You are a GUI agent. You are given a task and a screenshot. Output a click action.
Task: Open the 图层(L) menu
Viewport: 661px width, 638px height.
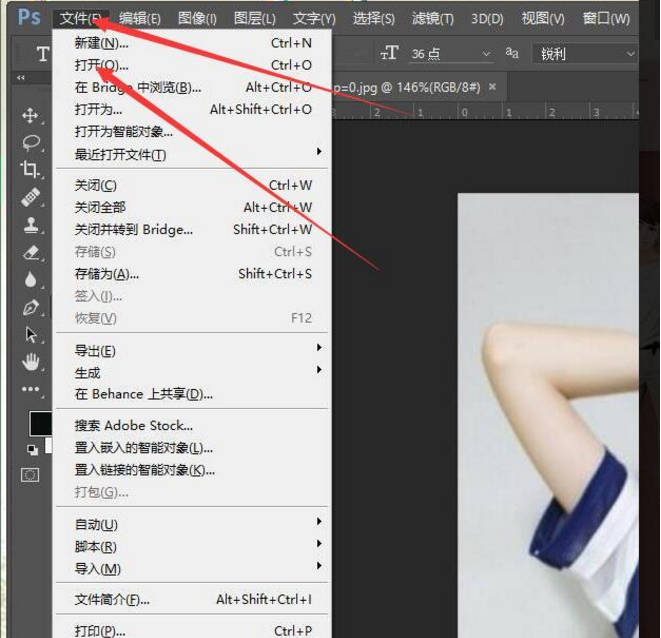pos(255,19)
